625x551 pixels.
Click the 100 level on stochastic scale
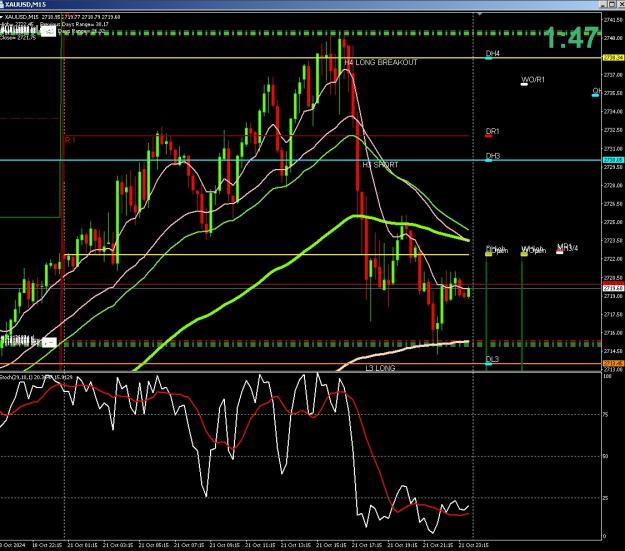click(607, 376)
